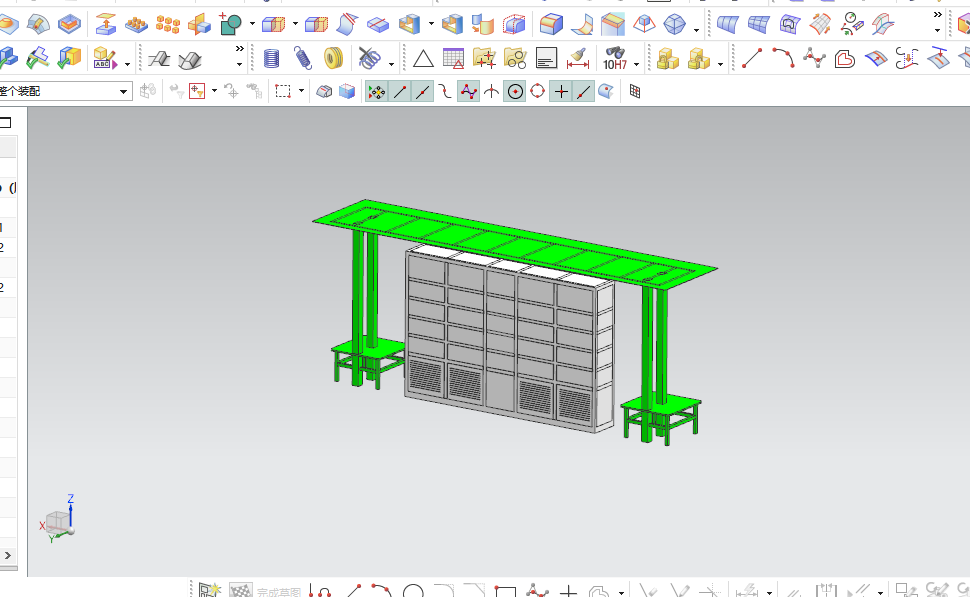Expand the navigator panel right arrow
The width and height of the screenshot is (970, 597).
pyautogui.click(x=7, y=556)
